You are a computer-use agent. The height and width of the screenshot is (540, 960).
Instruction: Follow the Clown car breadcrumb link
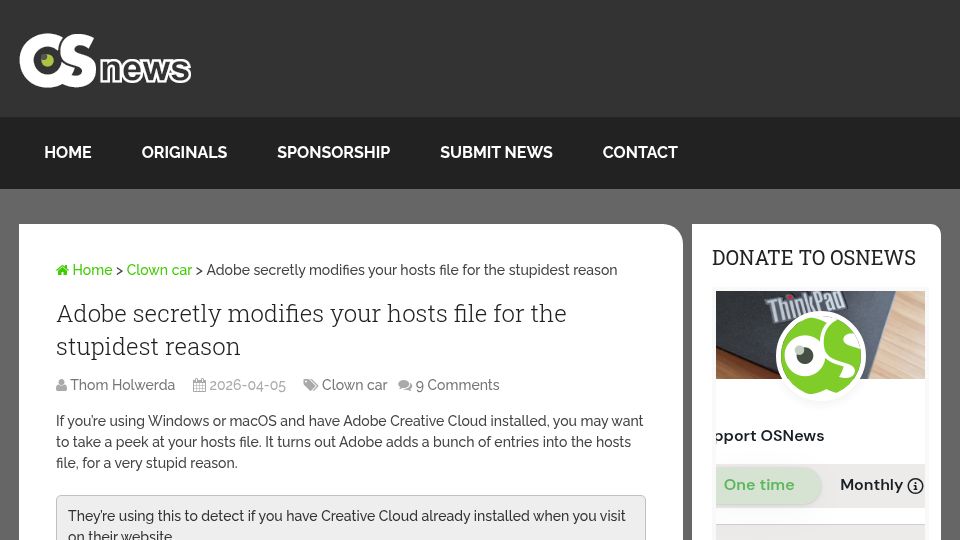coord(159,270)
